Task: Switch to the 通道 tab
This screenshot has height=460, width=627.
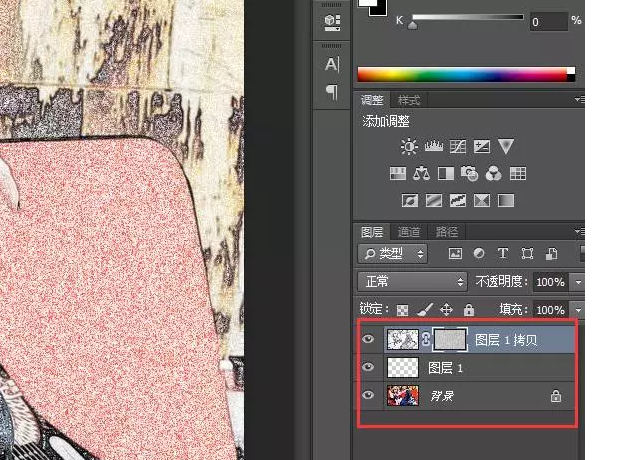Action: tap(409, 232)
